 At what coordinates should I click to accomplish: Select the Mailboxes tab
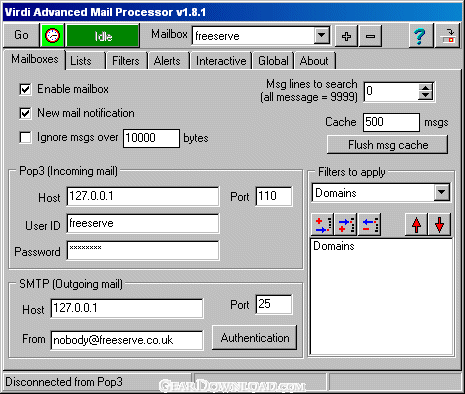tap(34, 59)
